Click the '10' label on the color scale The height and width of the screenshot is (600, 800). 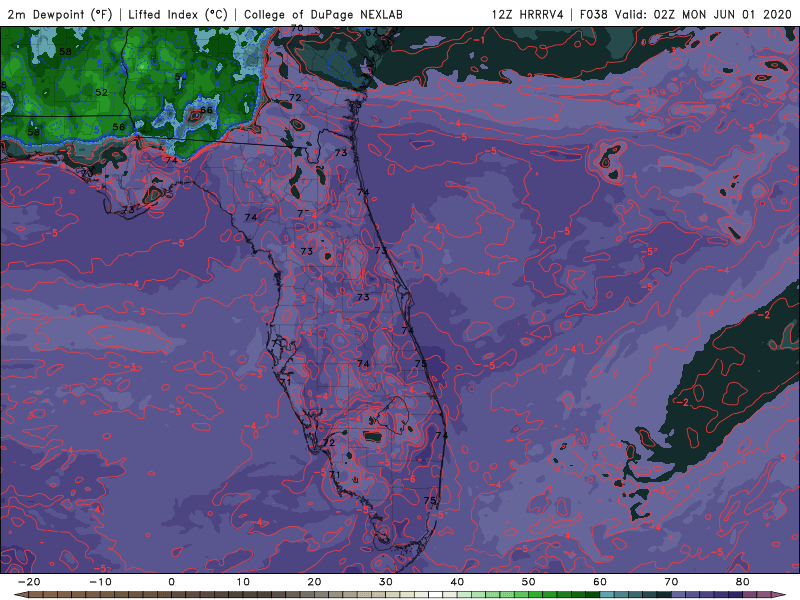pos(243,582)
